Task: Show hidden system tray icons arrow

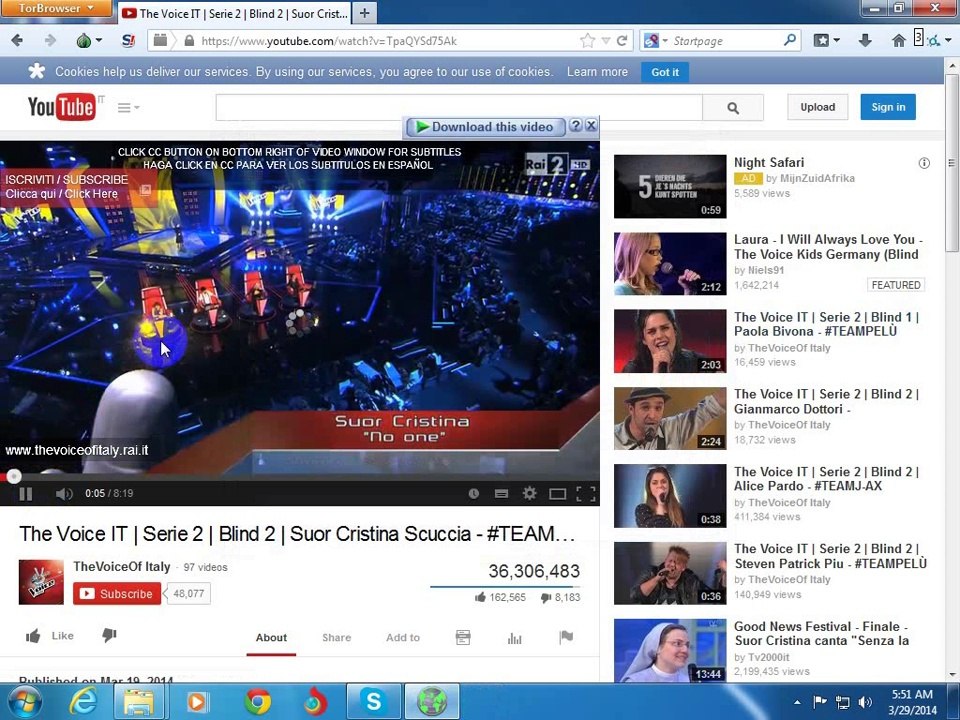Action: [797, 702]
